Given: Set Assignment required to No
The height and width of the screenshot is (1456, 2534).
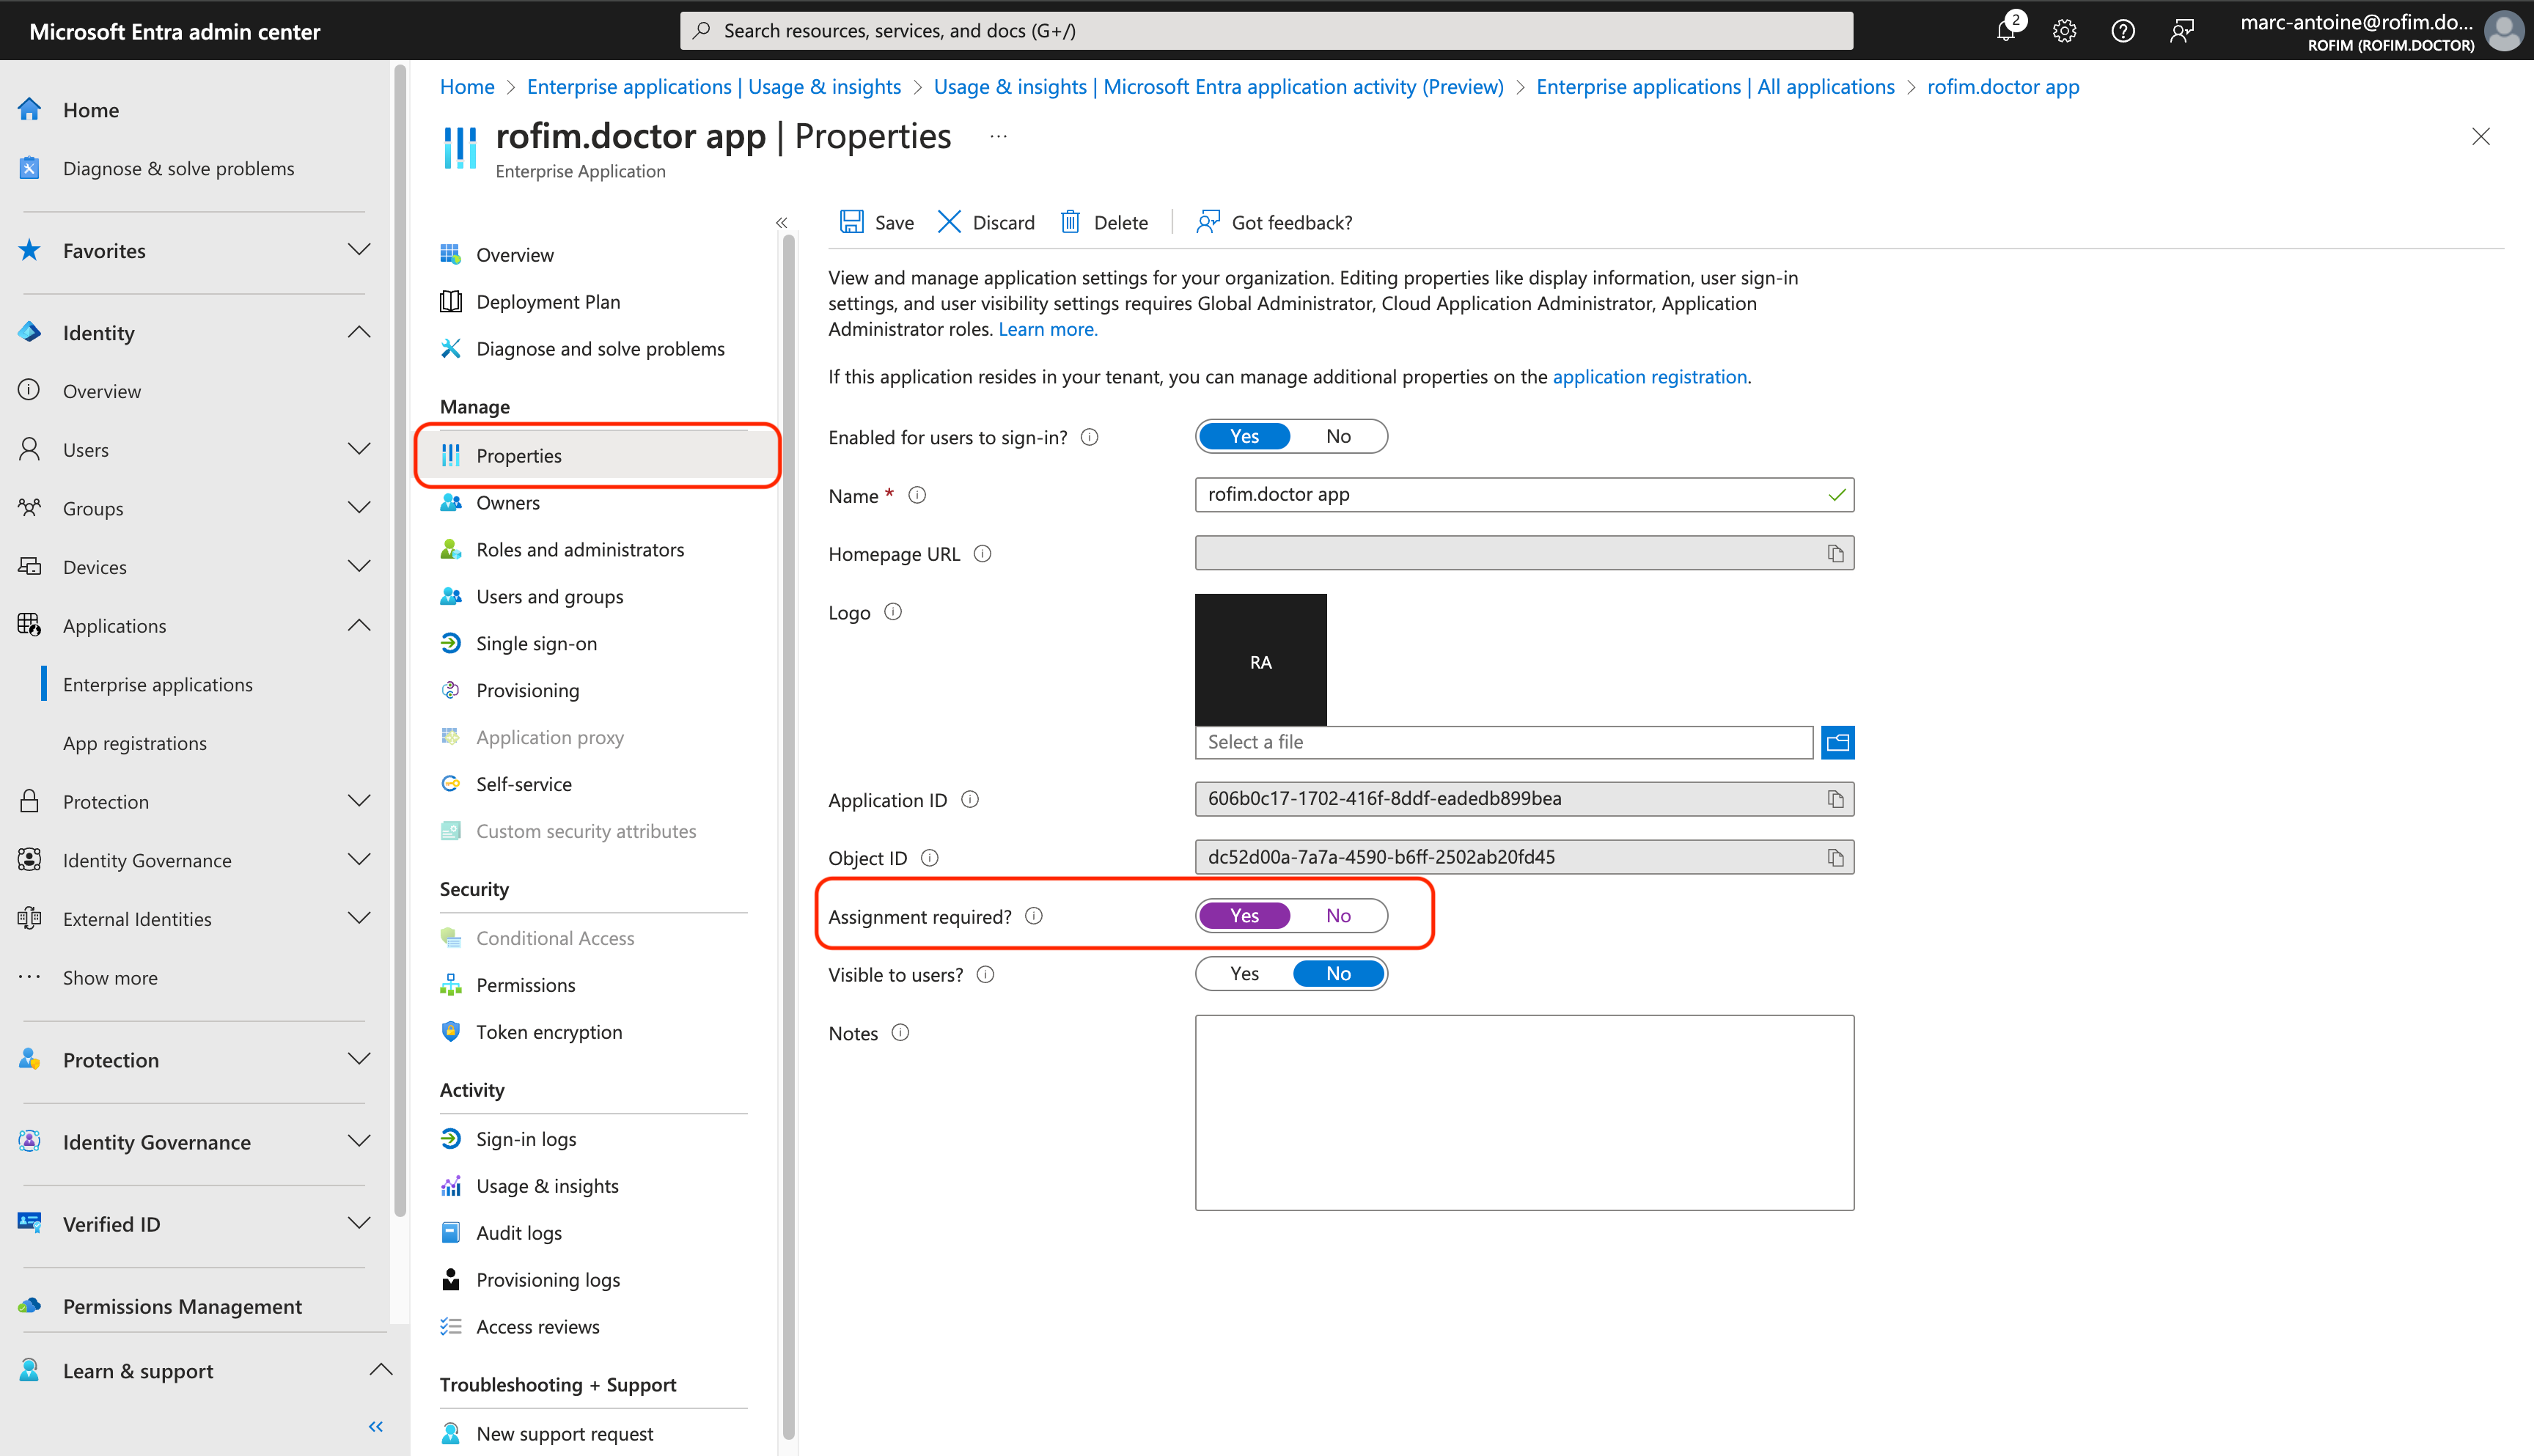Looking at the screenshot, I should coord(1338,916).
